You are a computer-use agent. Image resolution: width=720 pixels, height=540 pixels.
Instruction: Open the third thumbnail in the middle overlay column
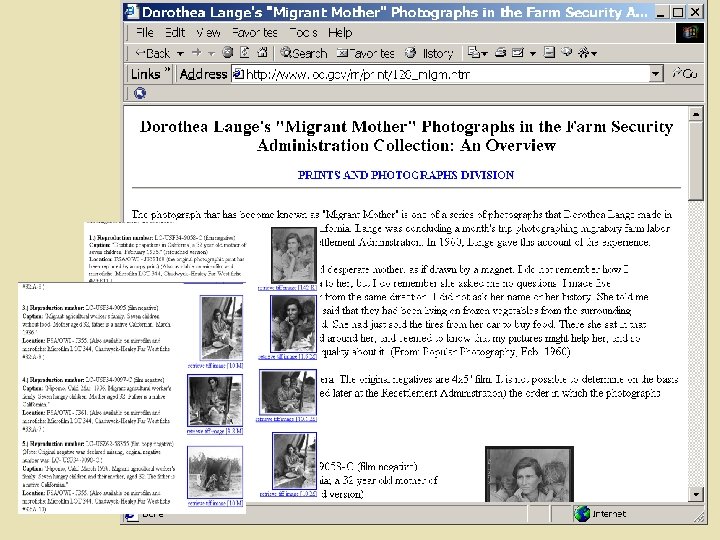click(x=287, y=393)
